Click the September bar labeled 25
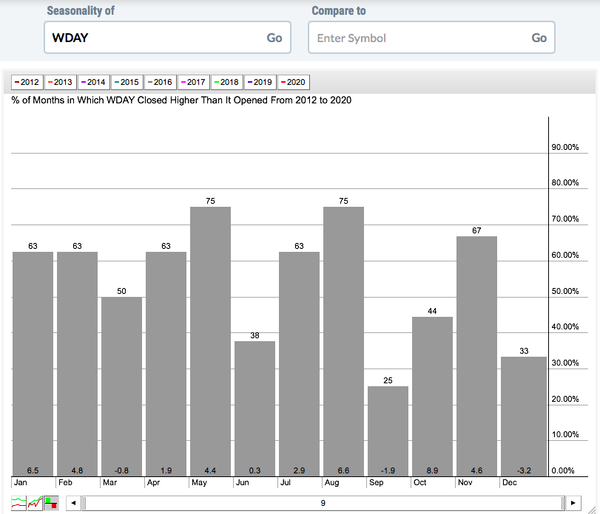This screenshot has height=514, width=600. (x=388, y=430)
